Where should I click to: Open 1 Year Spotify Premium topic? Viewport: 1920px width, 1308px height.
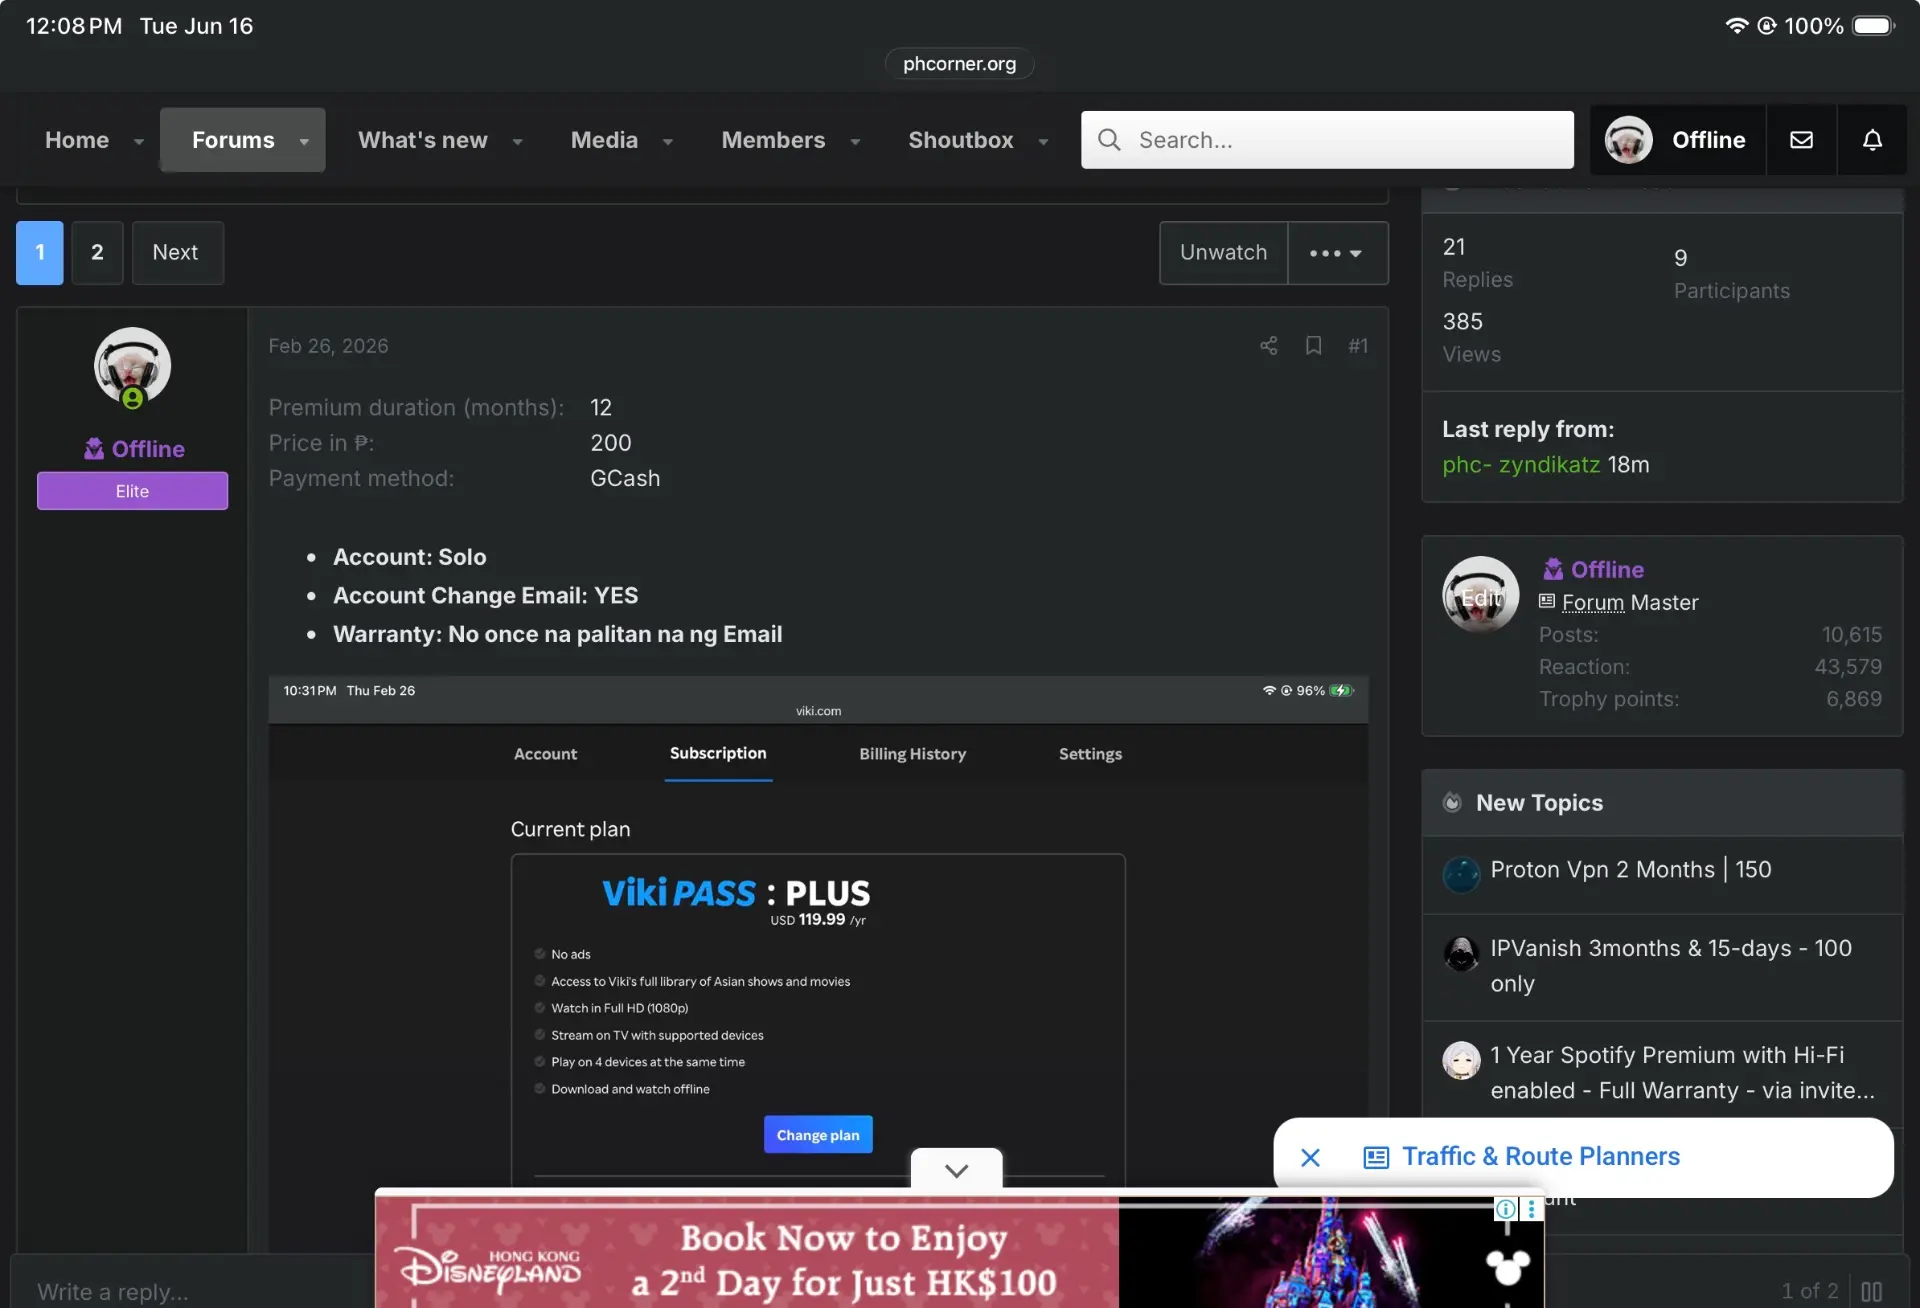click(1682, 1073)
